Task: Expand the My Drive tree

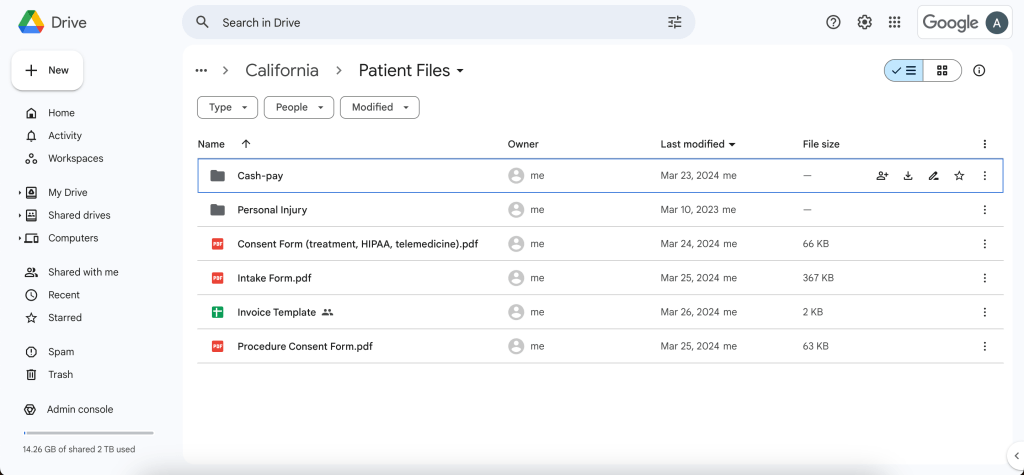Action: 19,192
